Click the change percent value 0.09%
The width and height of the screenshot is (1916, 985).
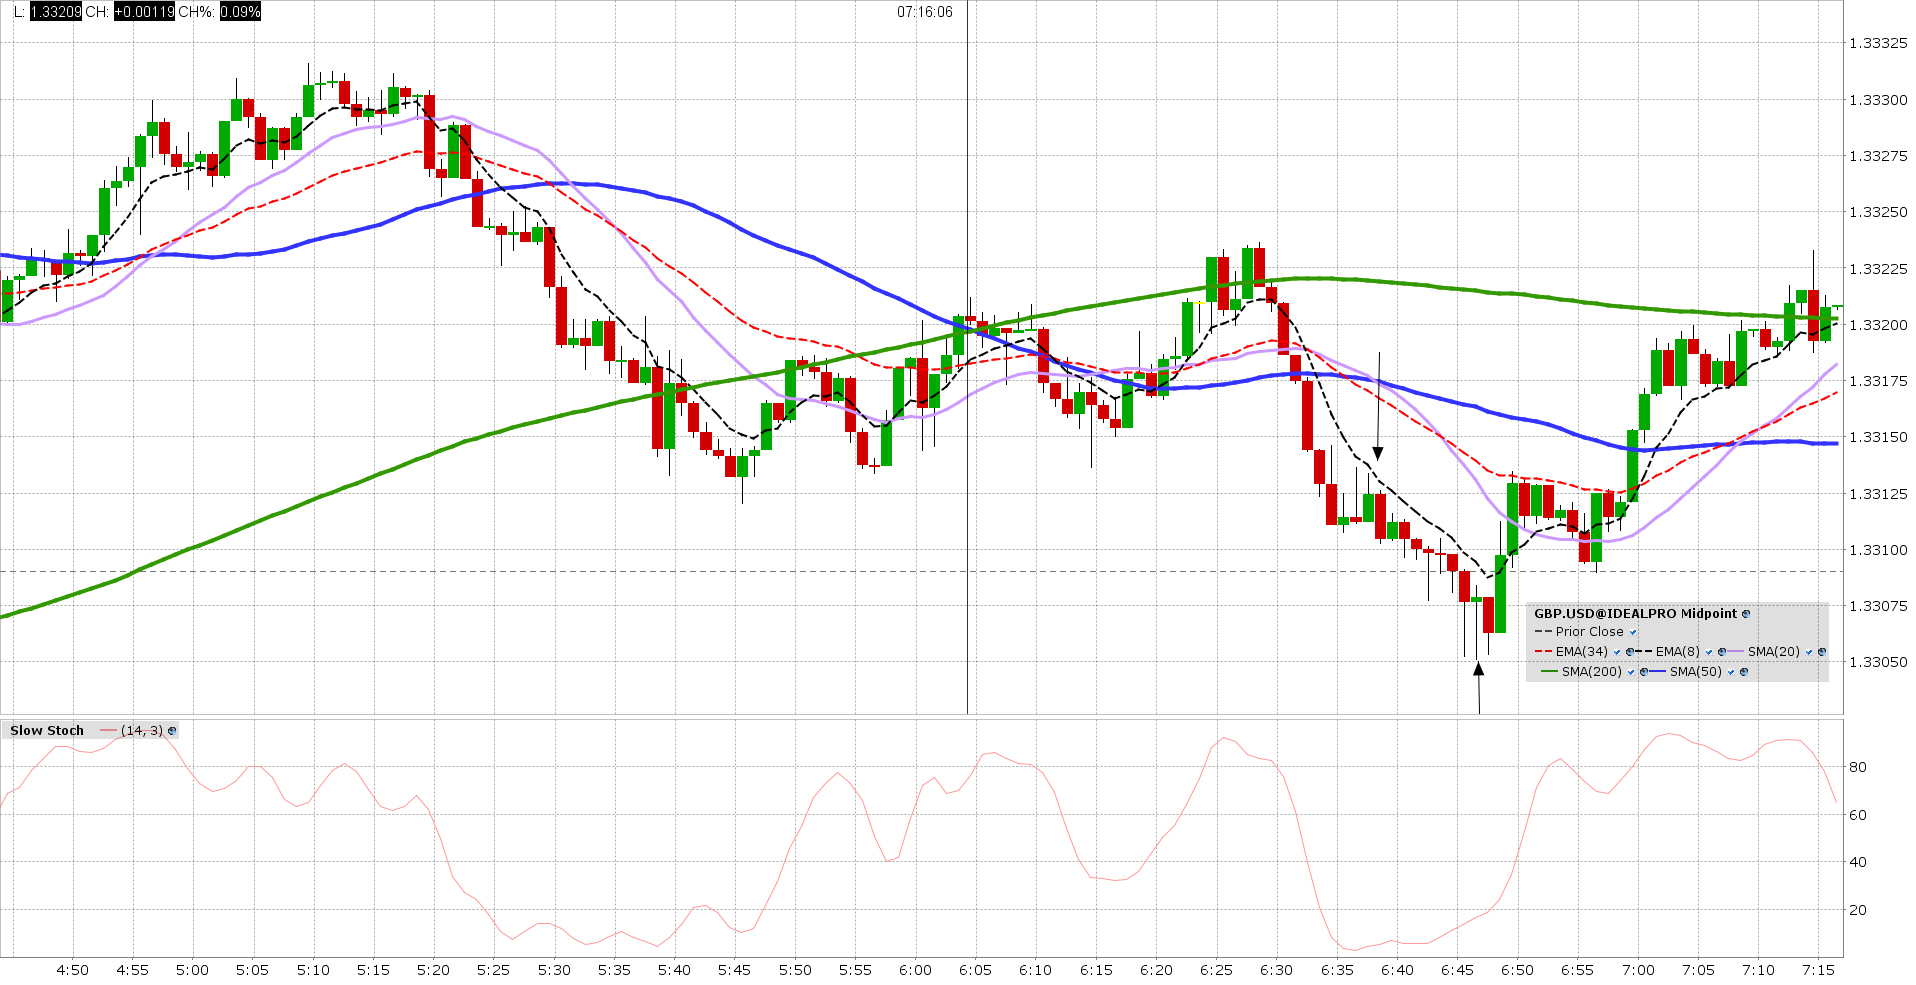point(240,12)
